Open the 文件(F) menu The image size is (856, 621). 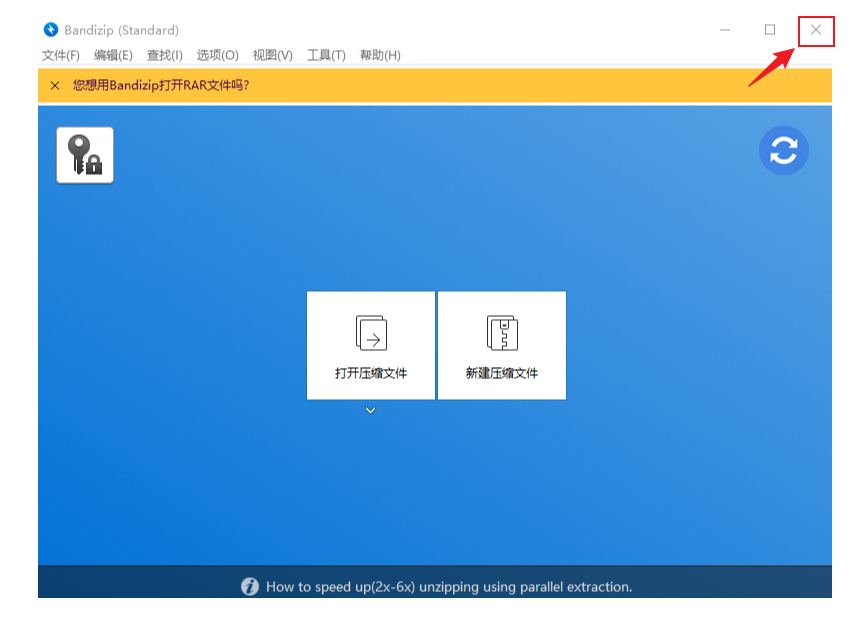click(61, 55)
